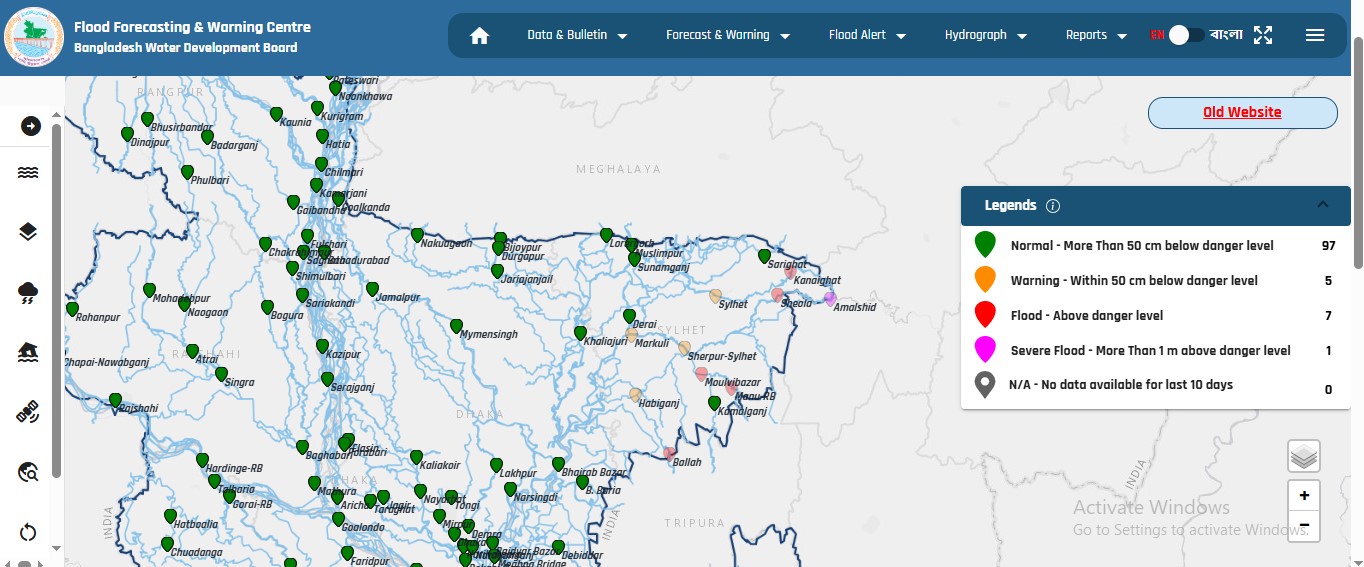Enter fullscreen with the expand arrows icon

pyautogui.click(x=1263, y=36)
